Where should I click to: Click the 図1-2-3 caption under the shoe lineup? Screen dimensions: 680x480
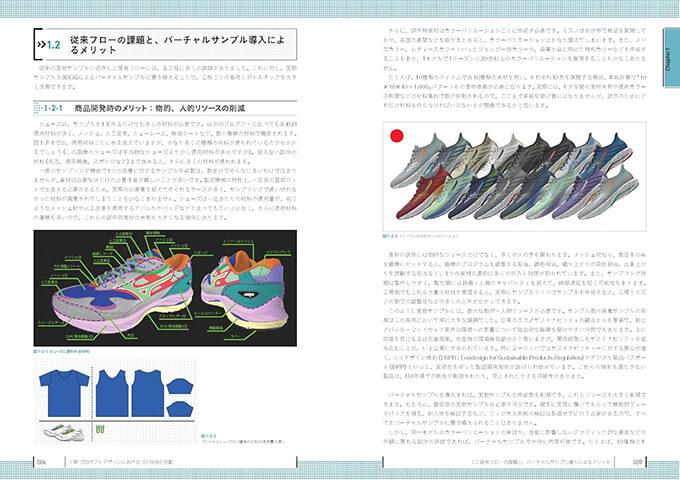tap(420, 236)
